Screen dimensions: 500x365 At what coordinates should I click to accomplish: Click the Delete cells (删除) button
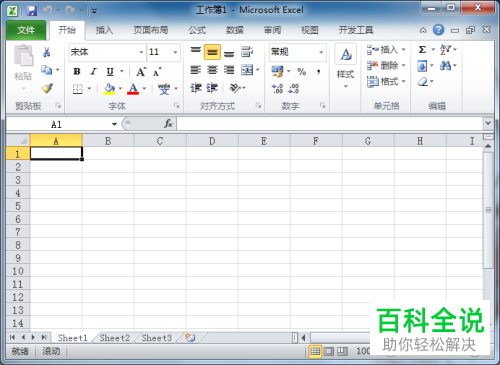click(x=386, y=65)
